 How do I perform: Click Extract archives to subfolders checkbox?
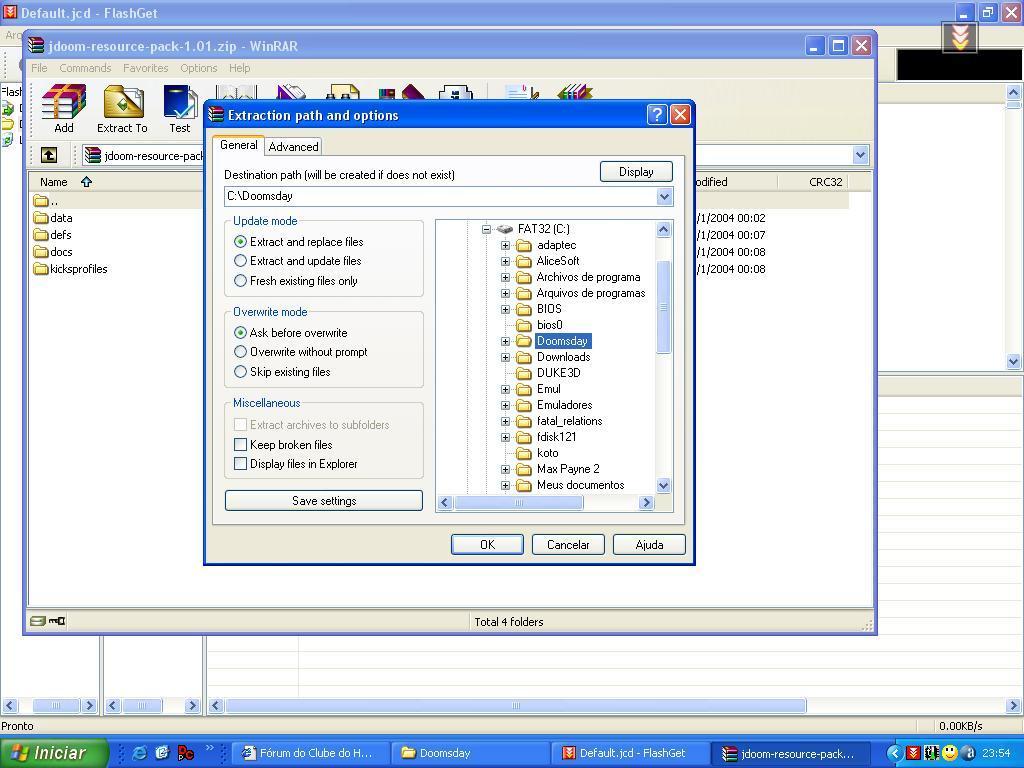(240, 424)
